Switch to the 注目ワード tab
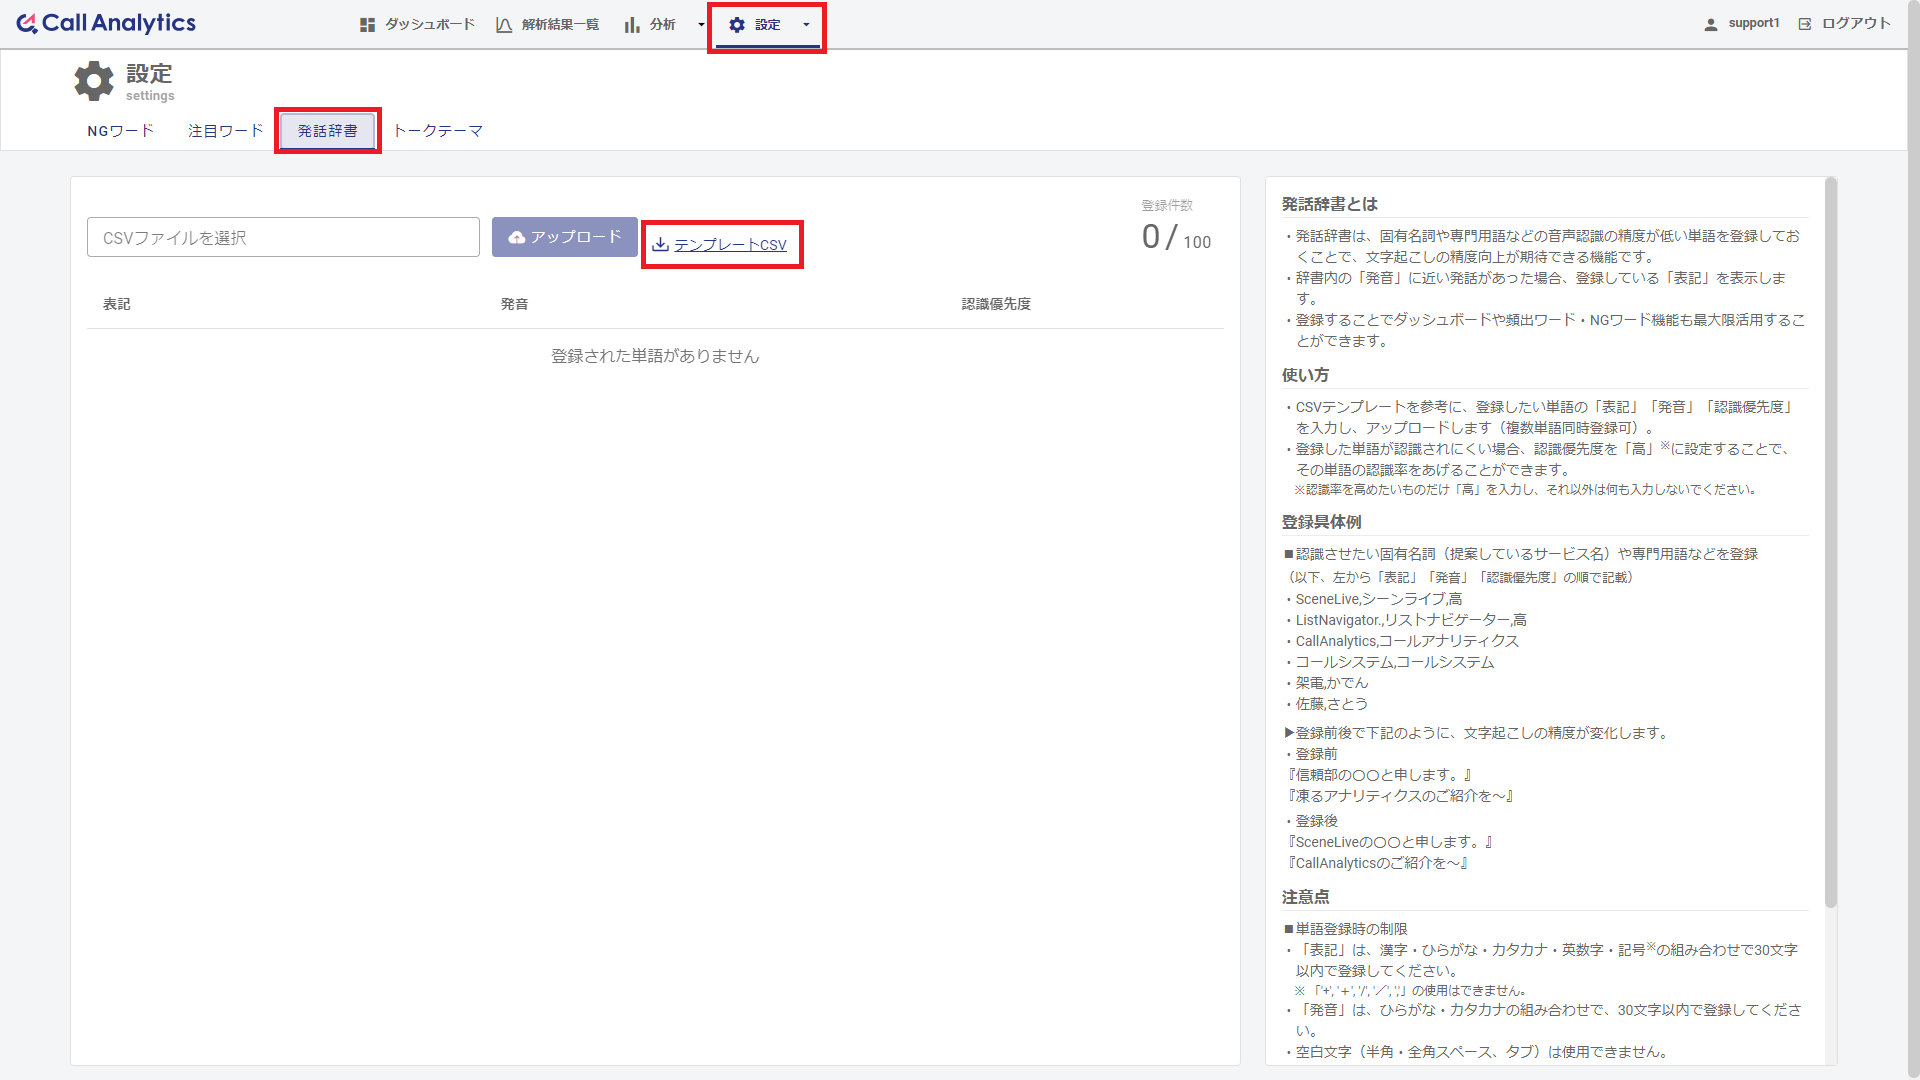The image size is (1920, 1080). click(x=226, y=131)
